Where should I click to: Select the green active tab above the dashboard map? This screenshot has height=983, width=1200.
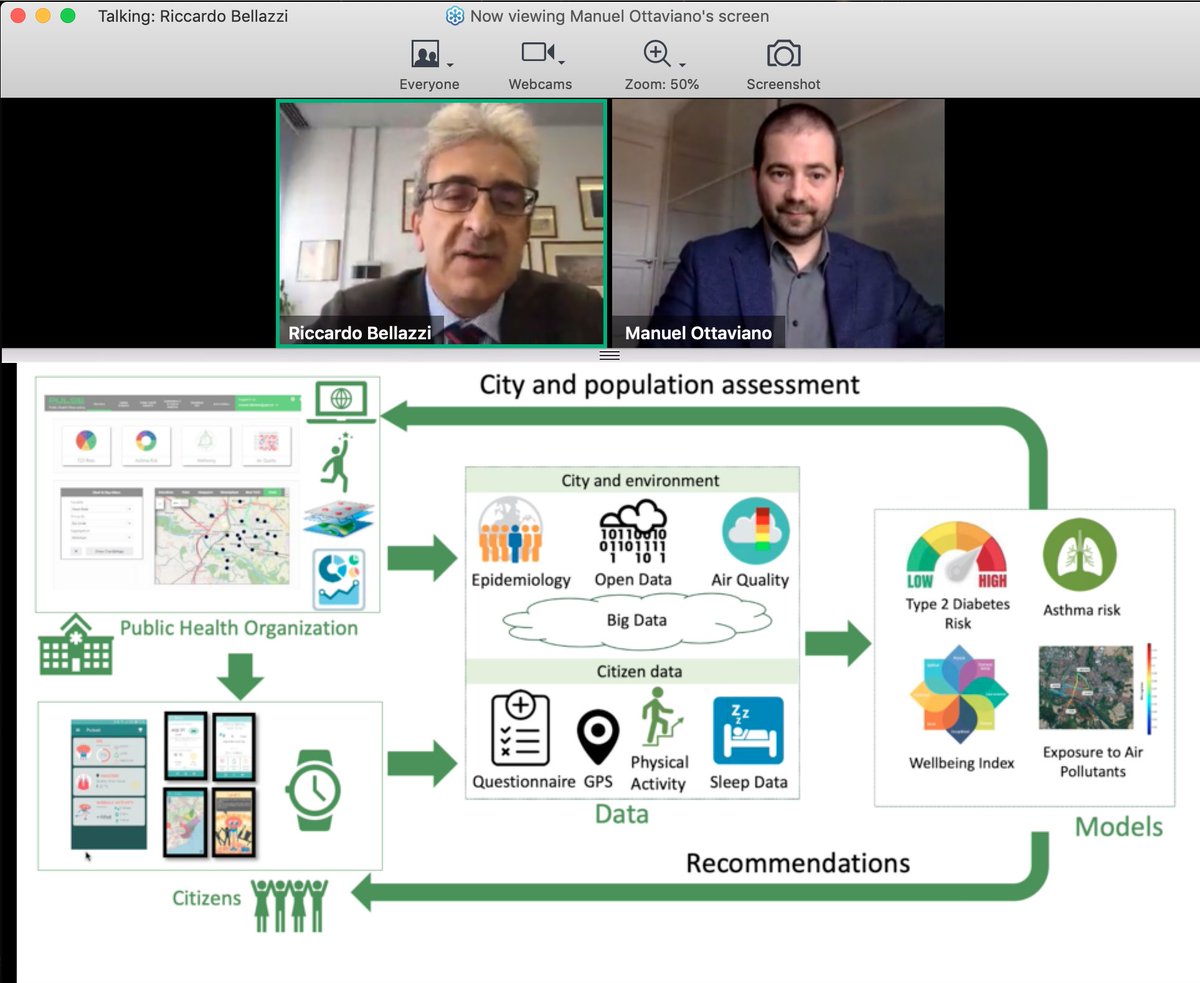point(272,492)
